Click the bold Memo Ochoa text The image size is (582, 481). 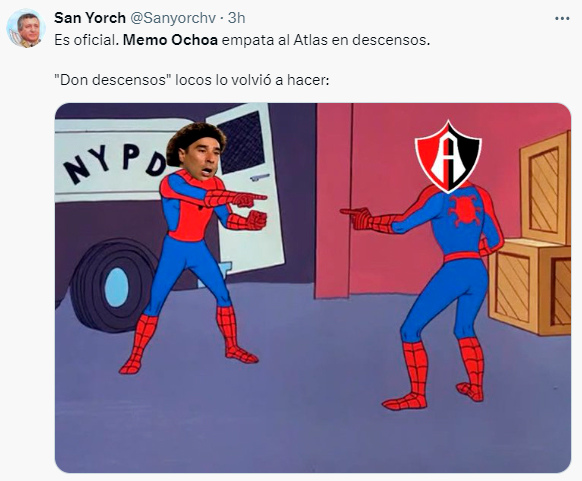pyautogui.click(x=170, y=40)
